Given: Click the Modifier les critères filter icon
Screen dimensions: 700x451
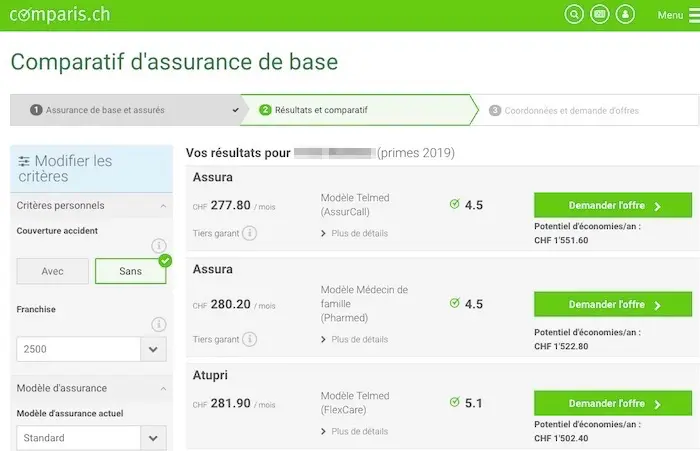Looking at the screenshot, I should click(24, 161).
